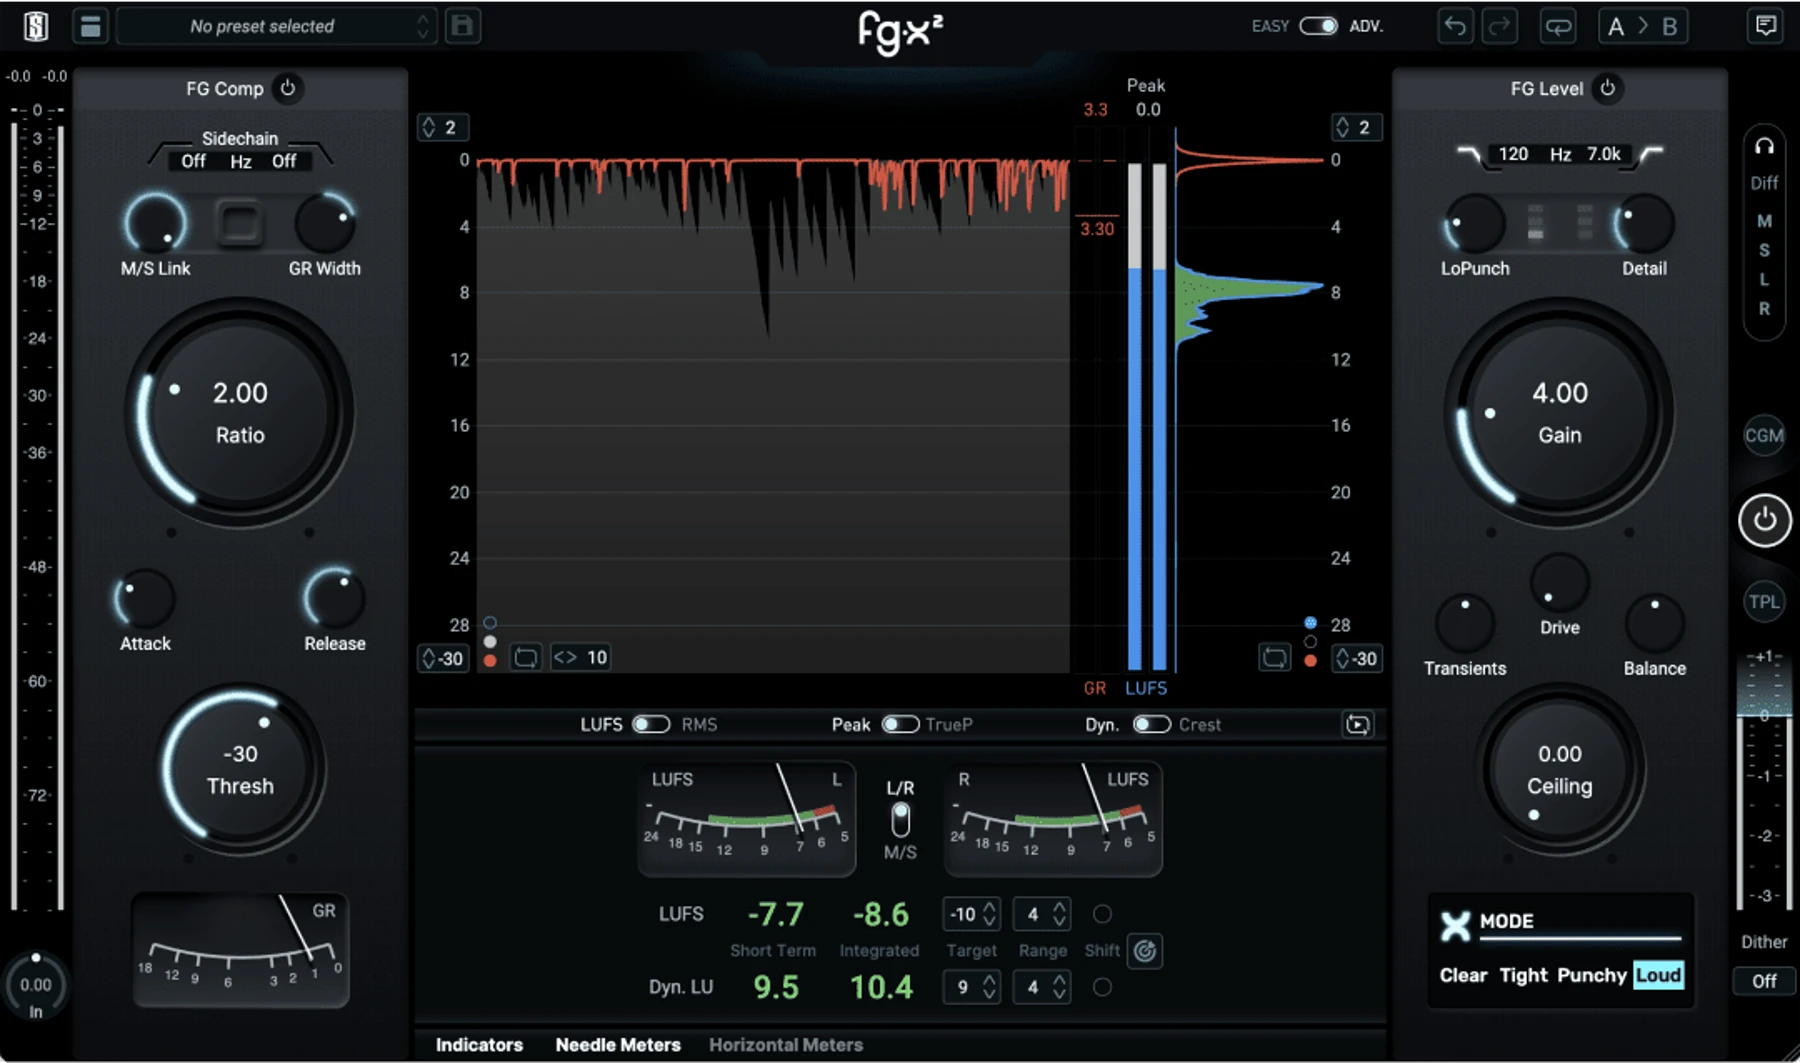1800x1063 pixels.
Task: Flip the L/R to M/S switch
Action: pyautogui.click(x=900, y=820)
